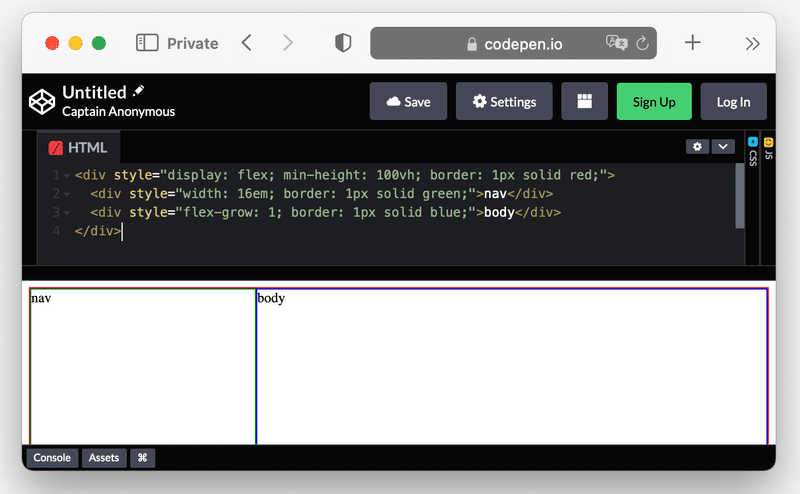Click the green fullscreen window button

[99, 43]
